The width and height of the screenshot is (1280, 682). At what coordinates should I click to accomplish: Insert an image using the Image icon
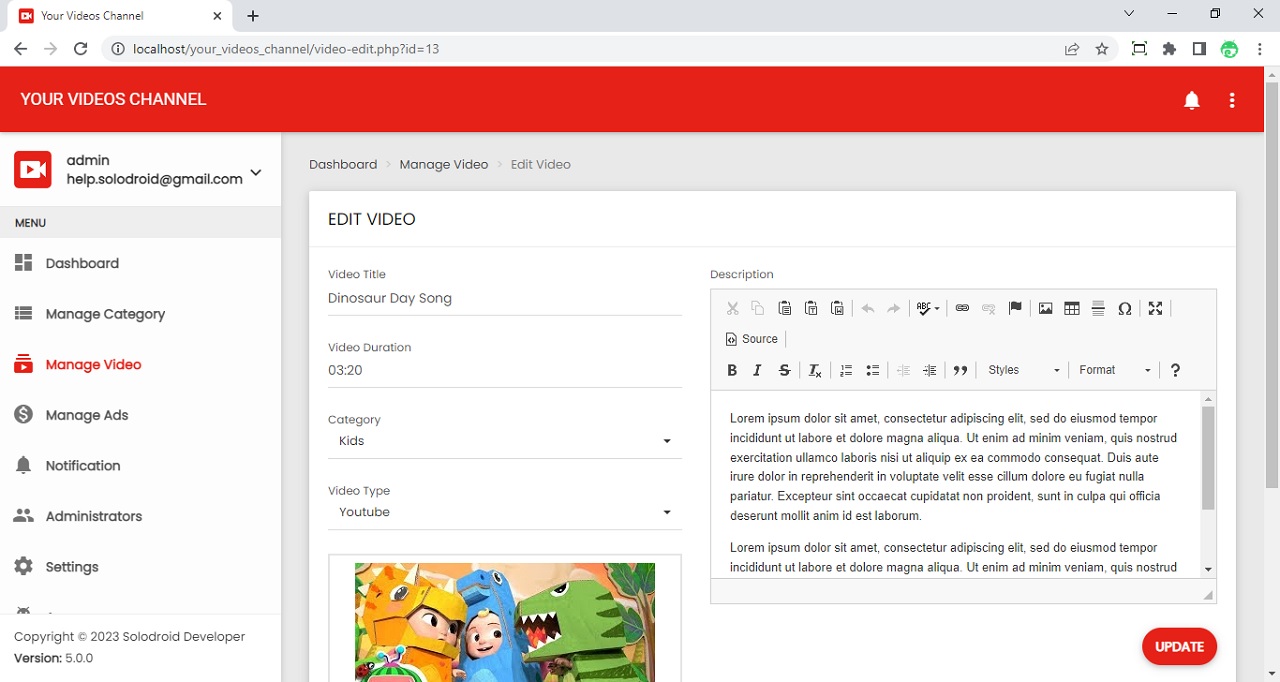click(1045, 308)
